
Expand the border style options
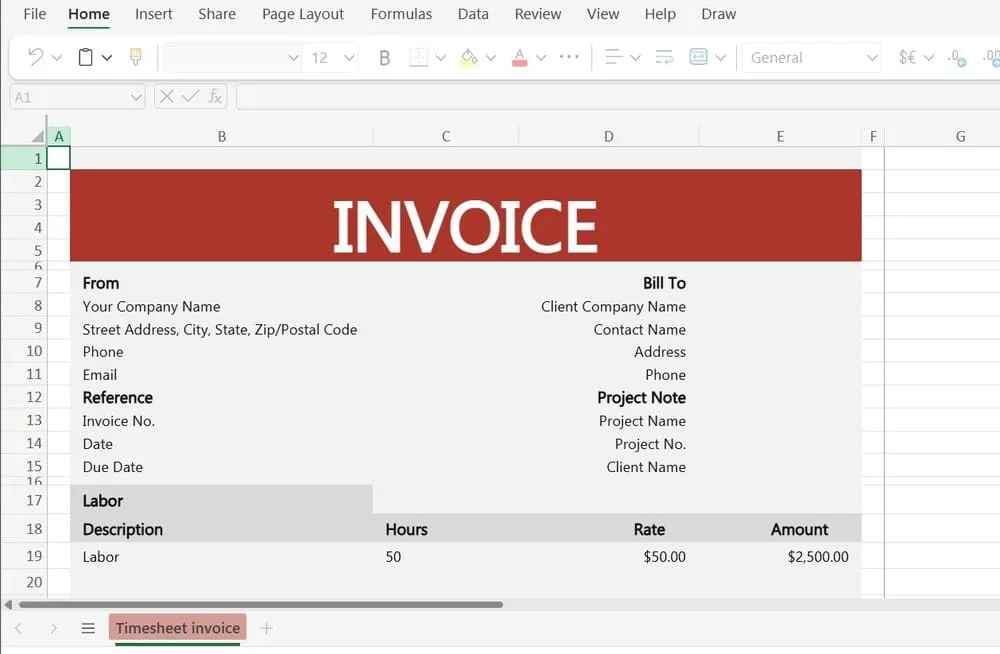tap(440, 57)
